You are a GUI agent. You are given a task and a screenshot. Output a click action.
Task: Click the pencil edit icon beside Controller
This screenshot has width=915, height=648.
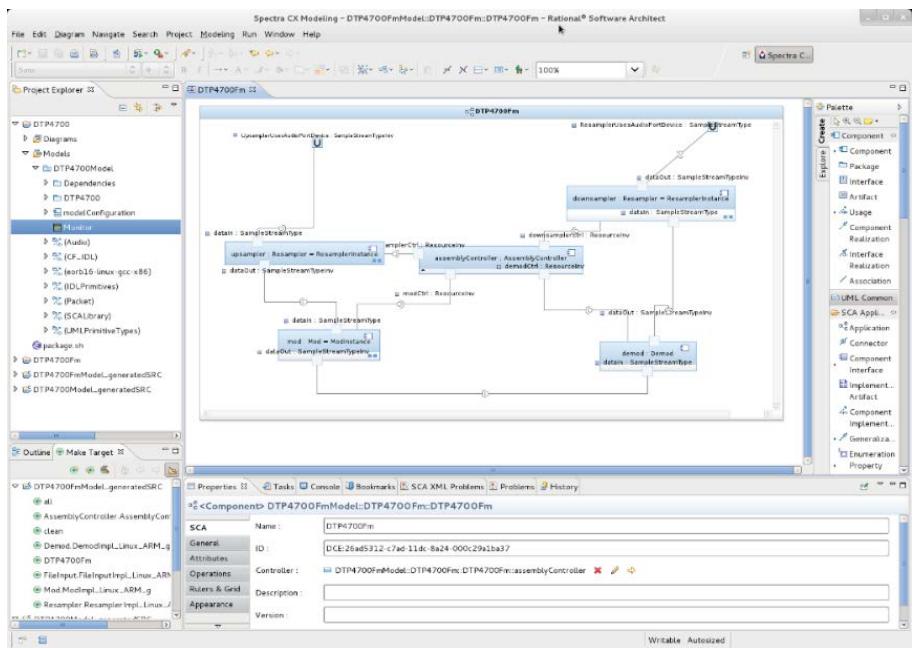614,570
